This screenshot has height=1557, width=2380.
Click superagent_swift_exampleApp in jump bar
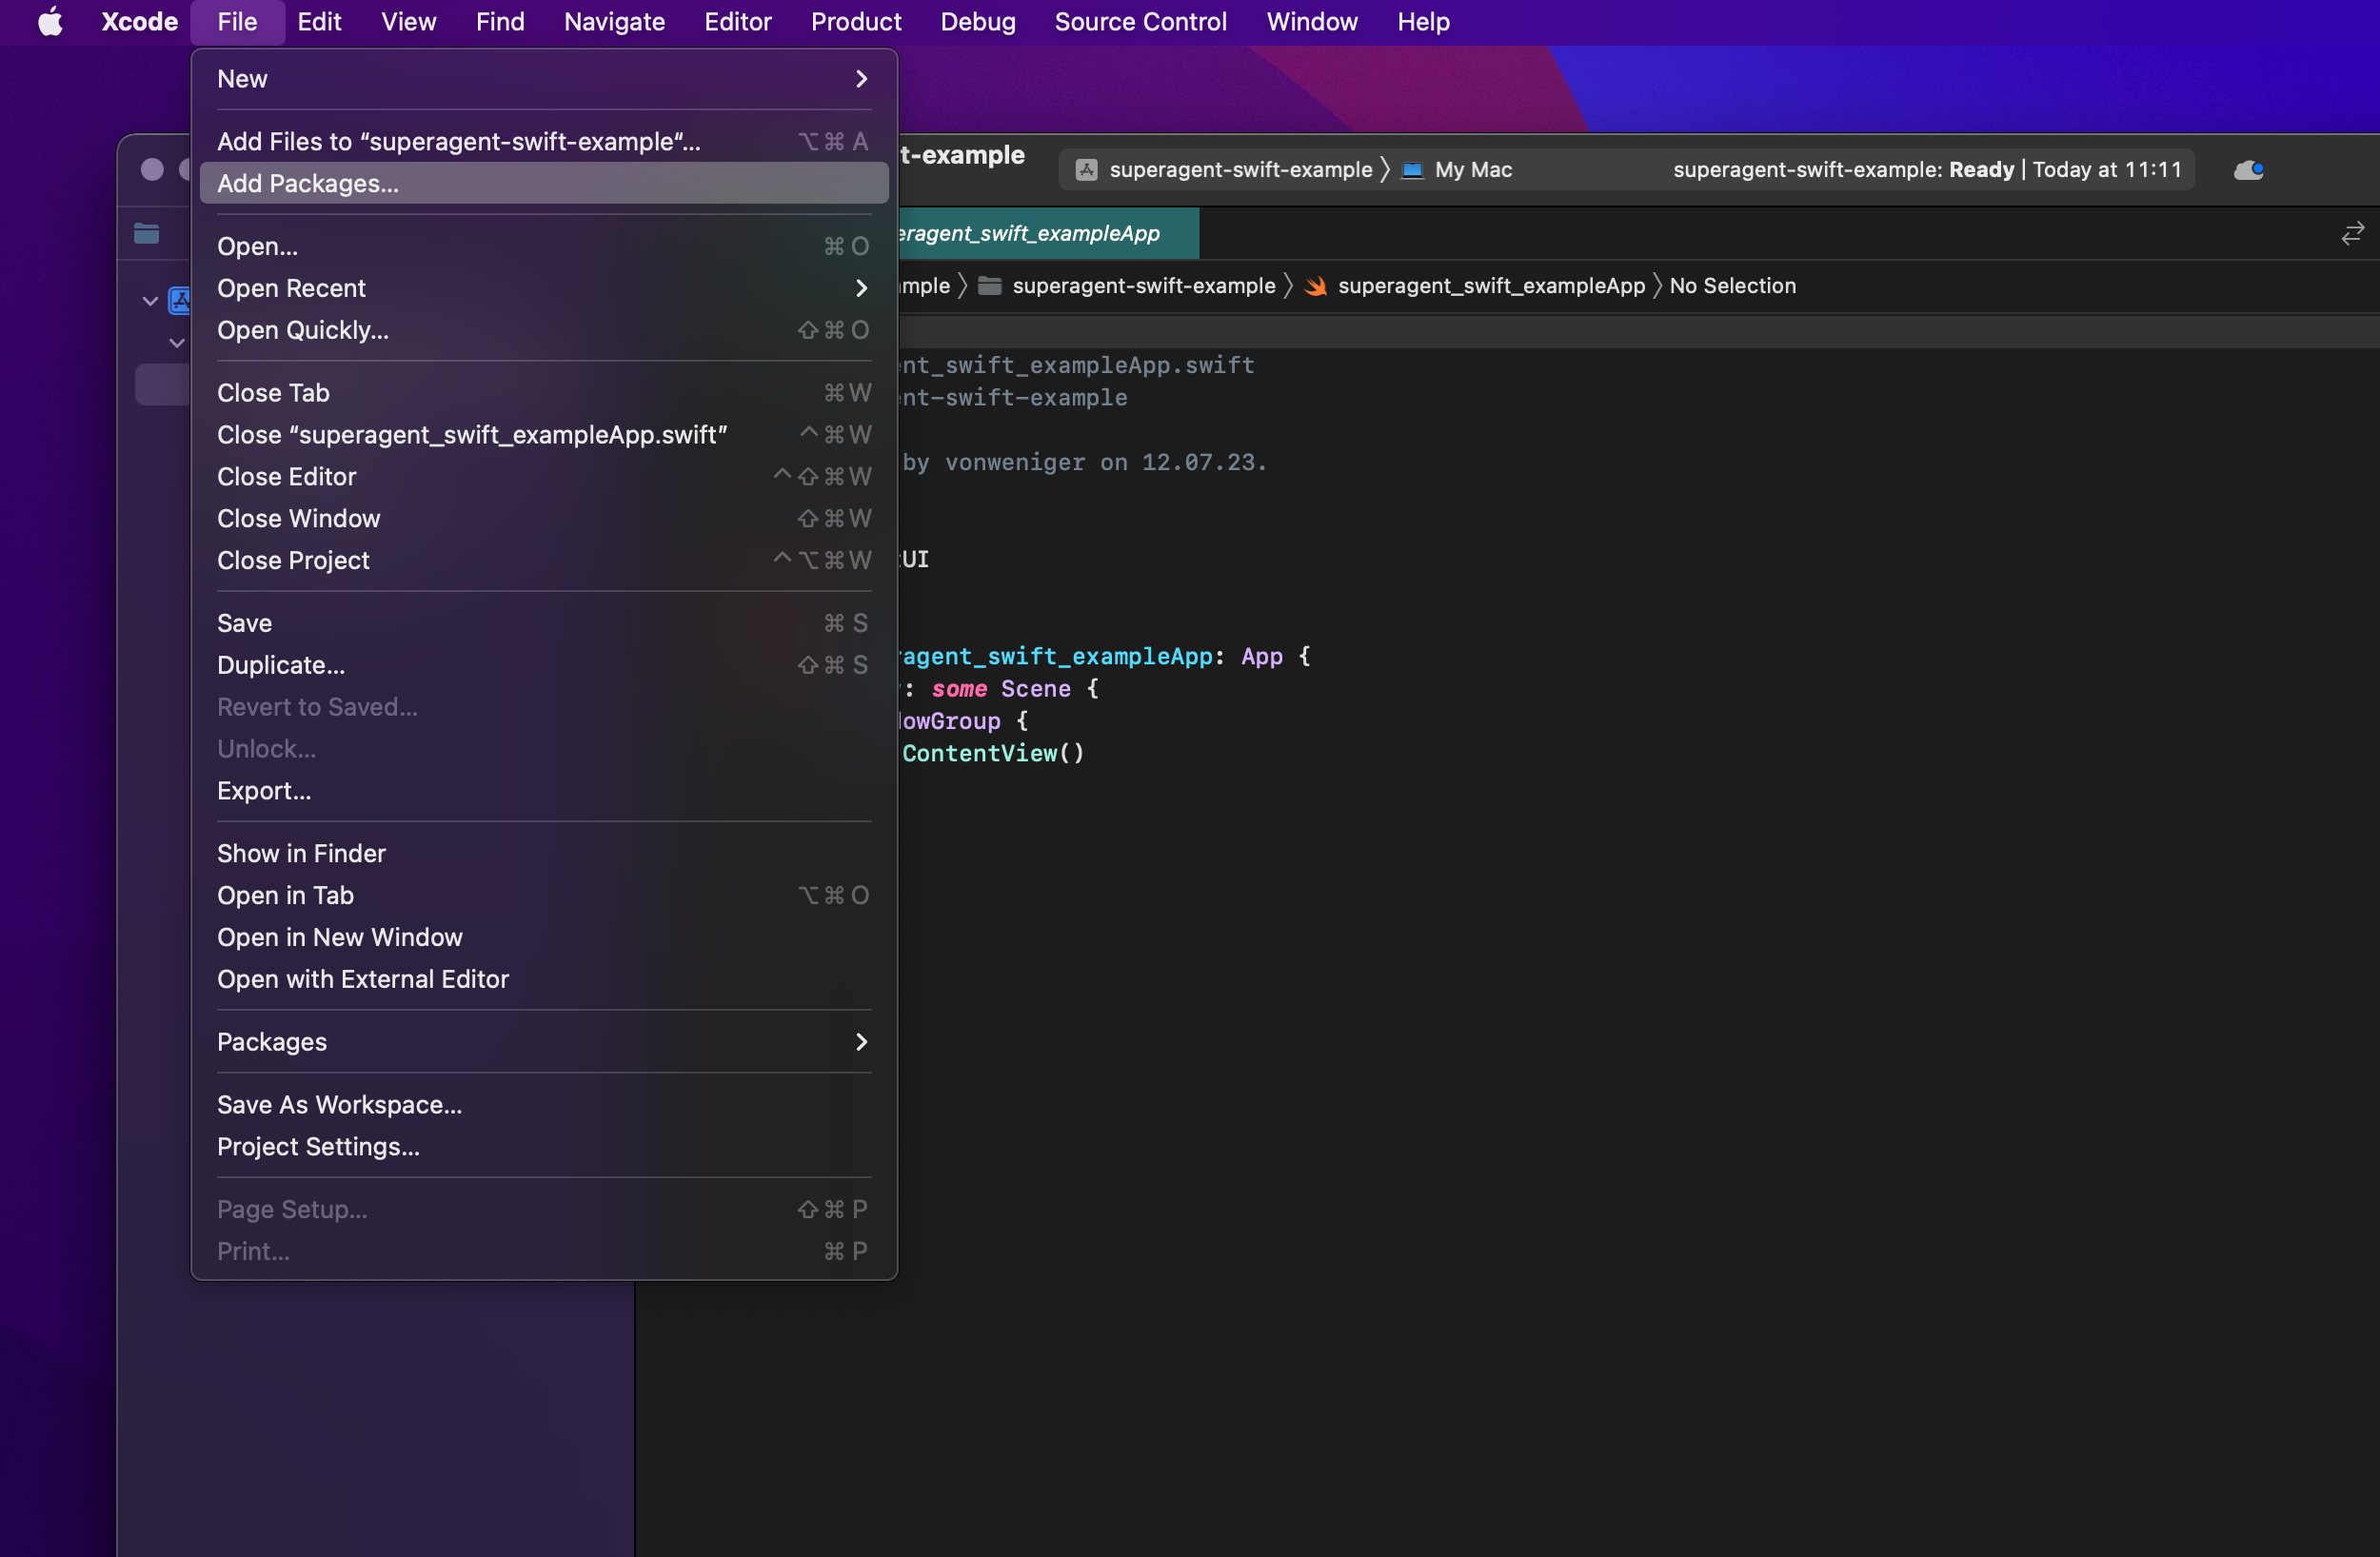1490,287
